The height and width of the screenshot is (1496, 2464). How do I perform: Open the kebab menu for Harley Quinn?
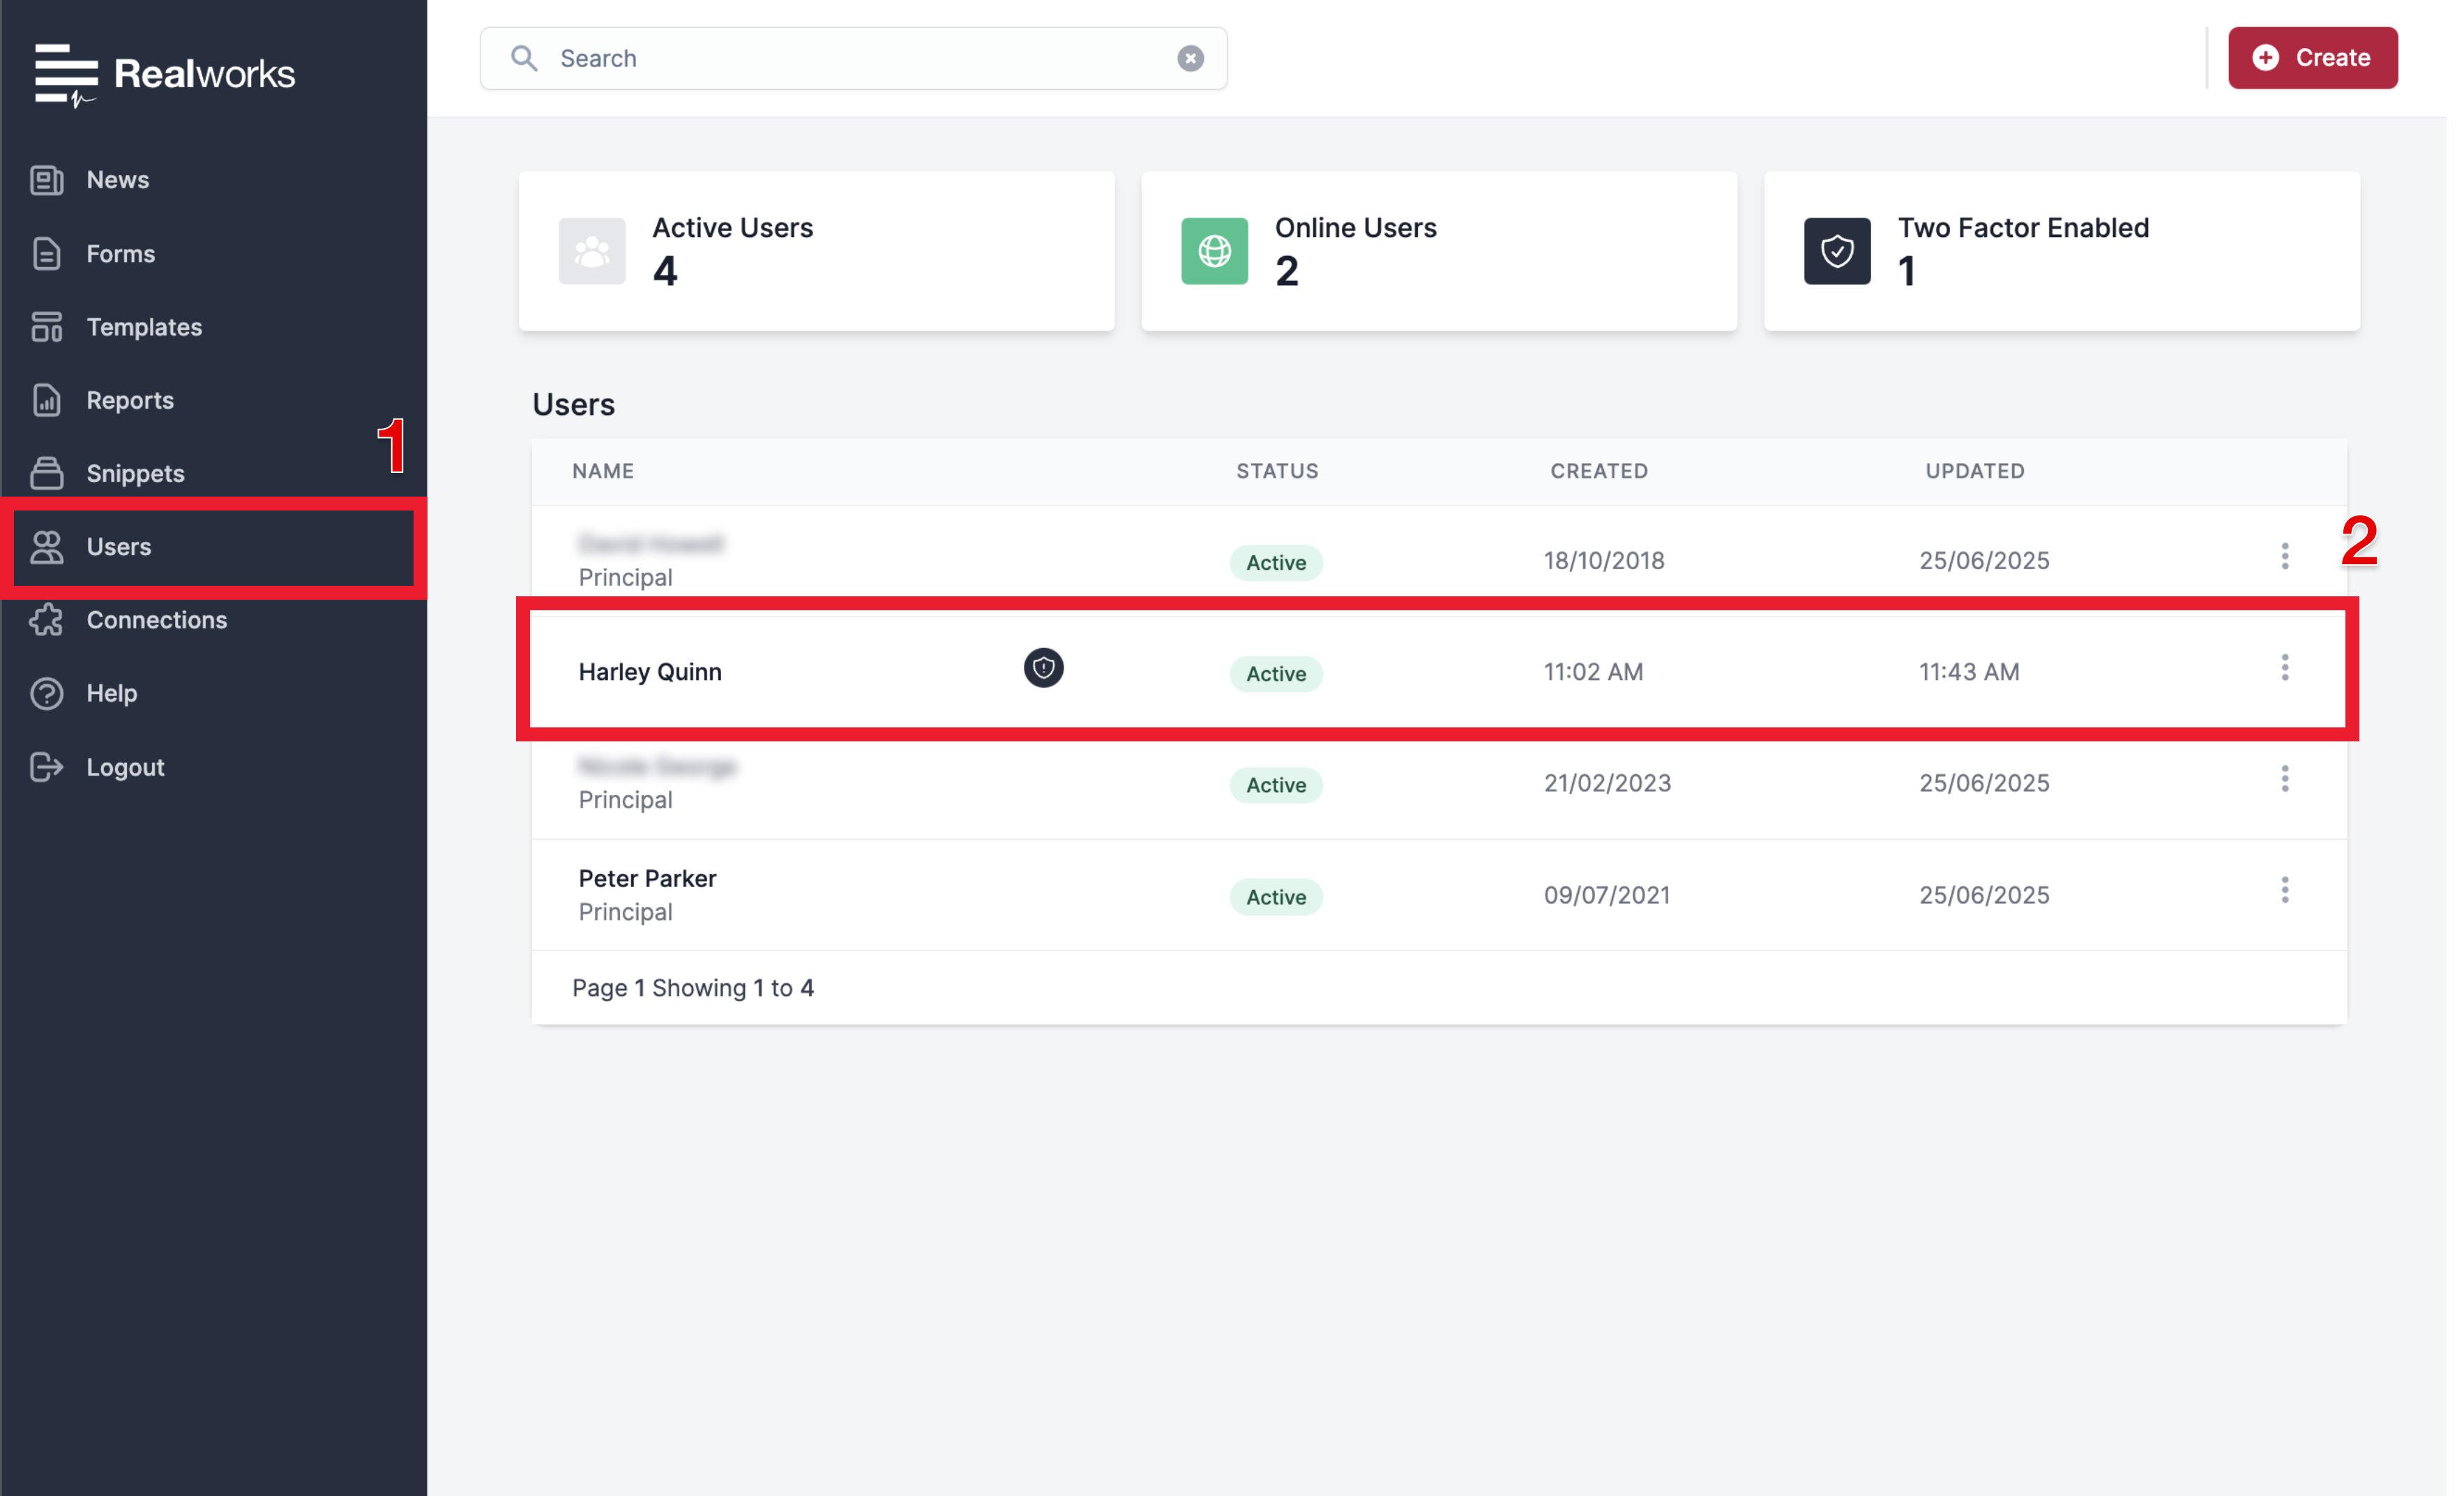(x=2285, y=668)
